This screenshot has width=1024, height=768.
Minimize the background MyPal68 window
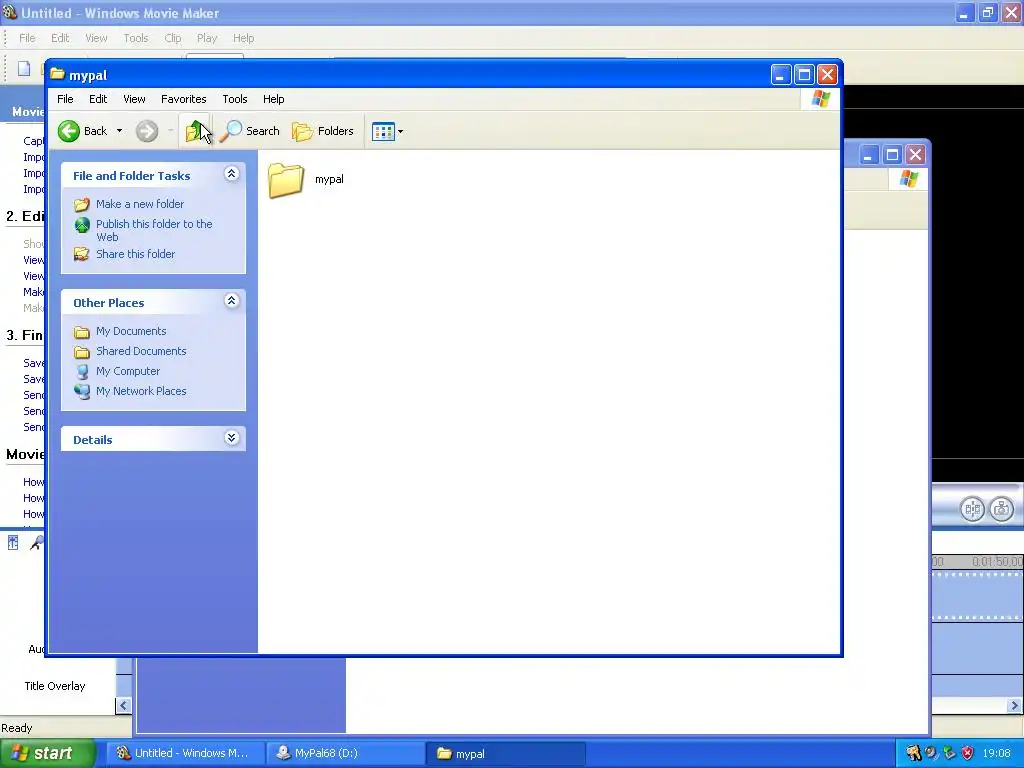point(868,155)
